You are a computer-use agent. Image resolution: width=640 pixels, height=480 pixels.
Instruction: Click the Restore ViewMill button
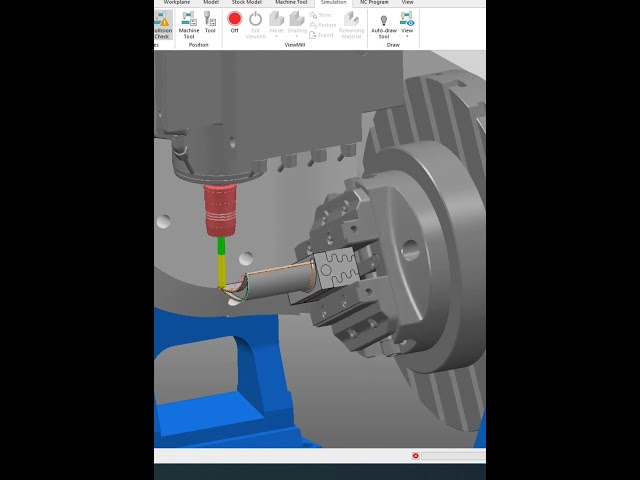point(323,25)
